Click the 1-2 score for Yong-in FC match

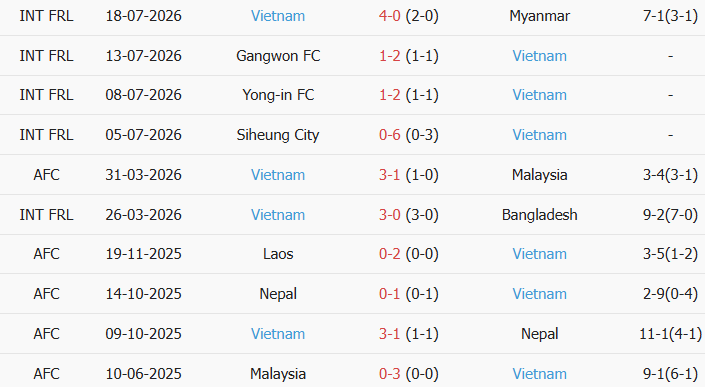(x=389, y=95)
